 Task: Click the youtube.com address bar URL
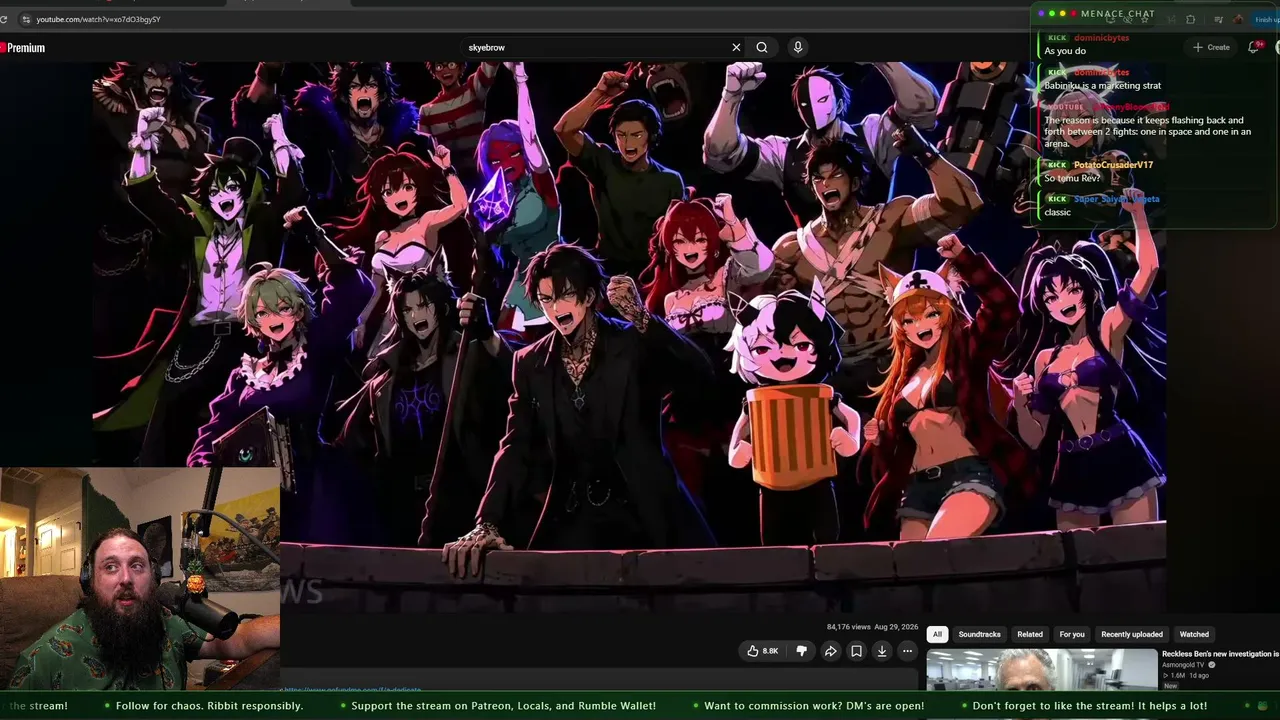98,19
